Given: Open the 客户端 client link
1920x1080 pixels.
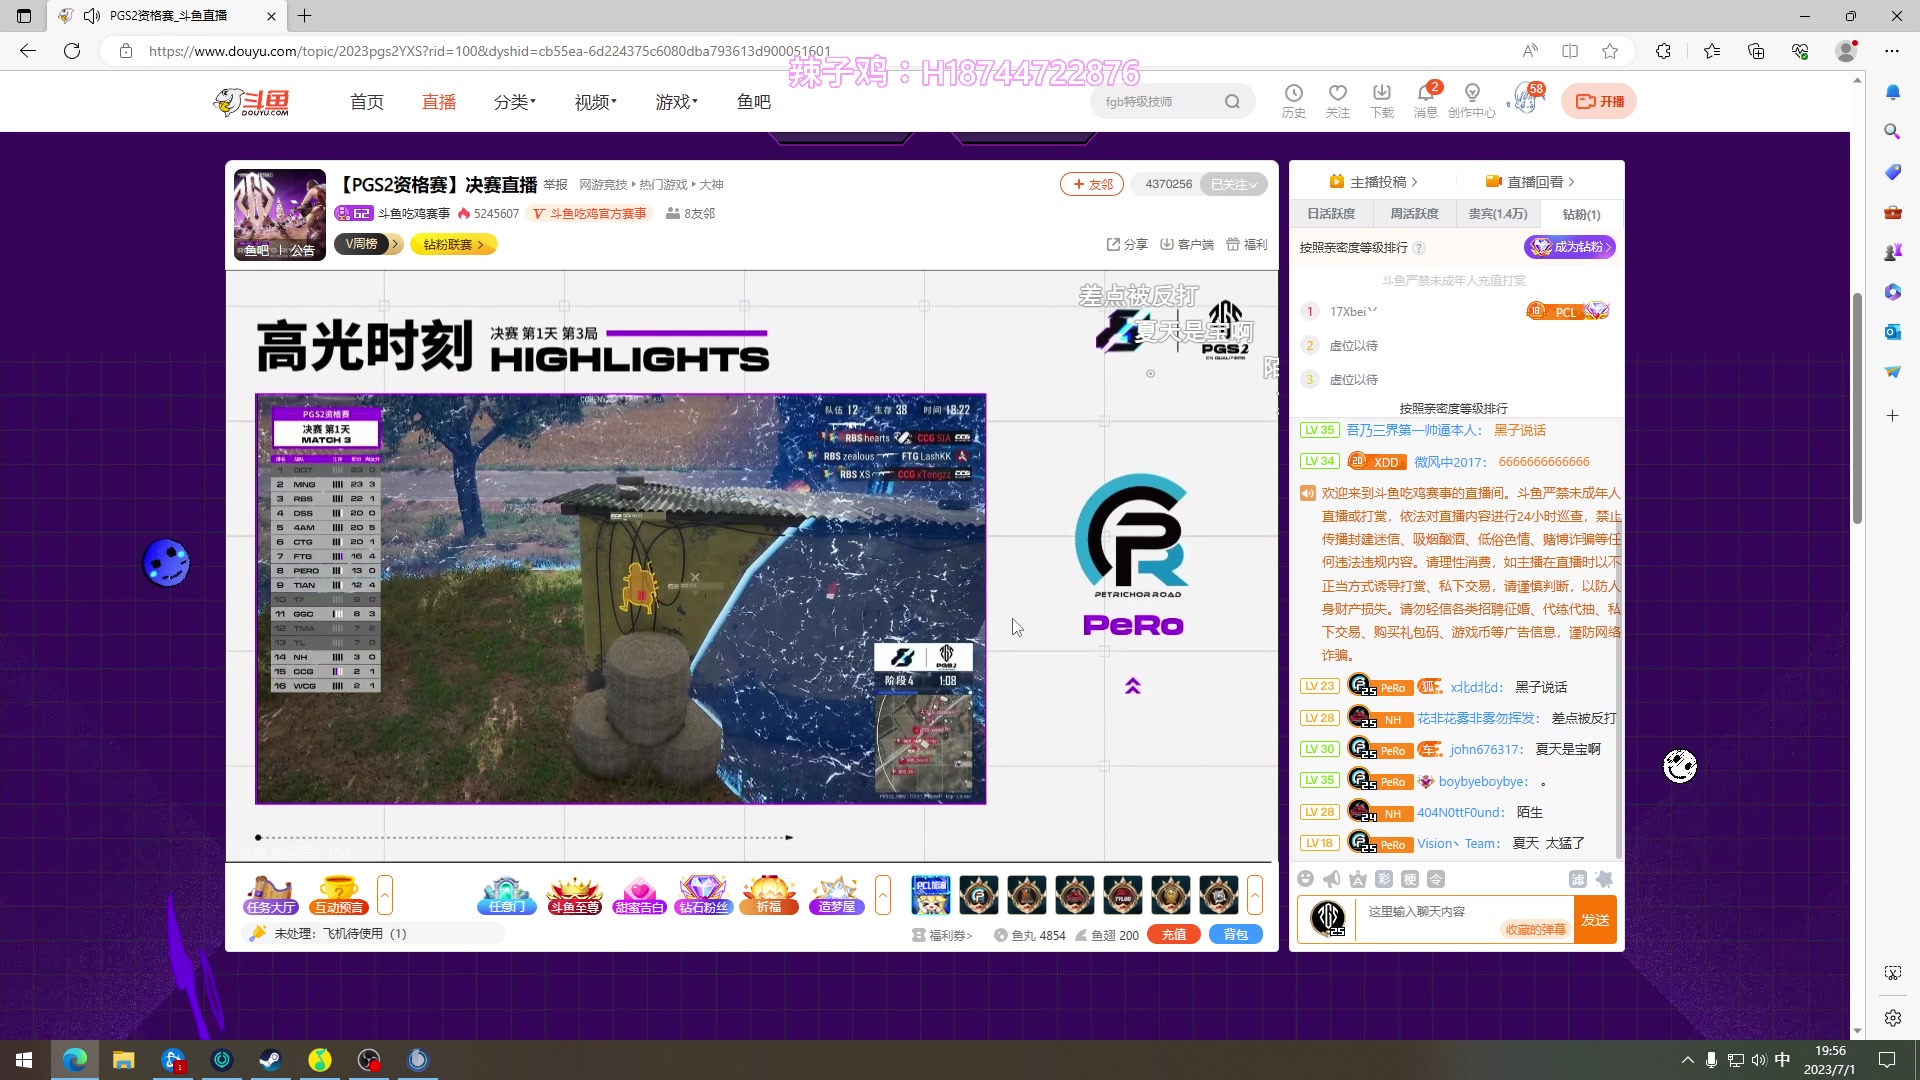Looking at the screenshot, I should click(x=1187, y=244).
